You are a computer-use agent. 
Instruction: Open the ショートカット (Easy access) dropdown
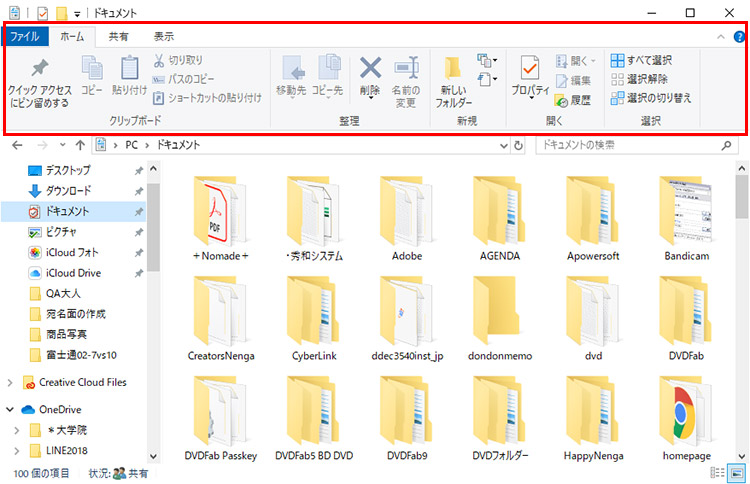pyautogui.click(x=487, y=79)
